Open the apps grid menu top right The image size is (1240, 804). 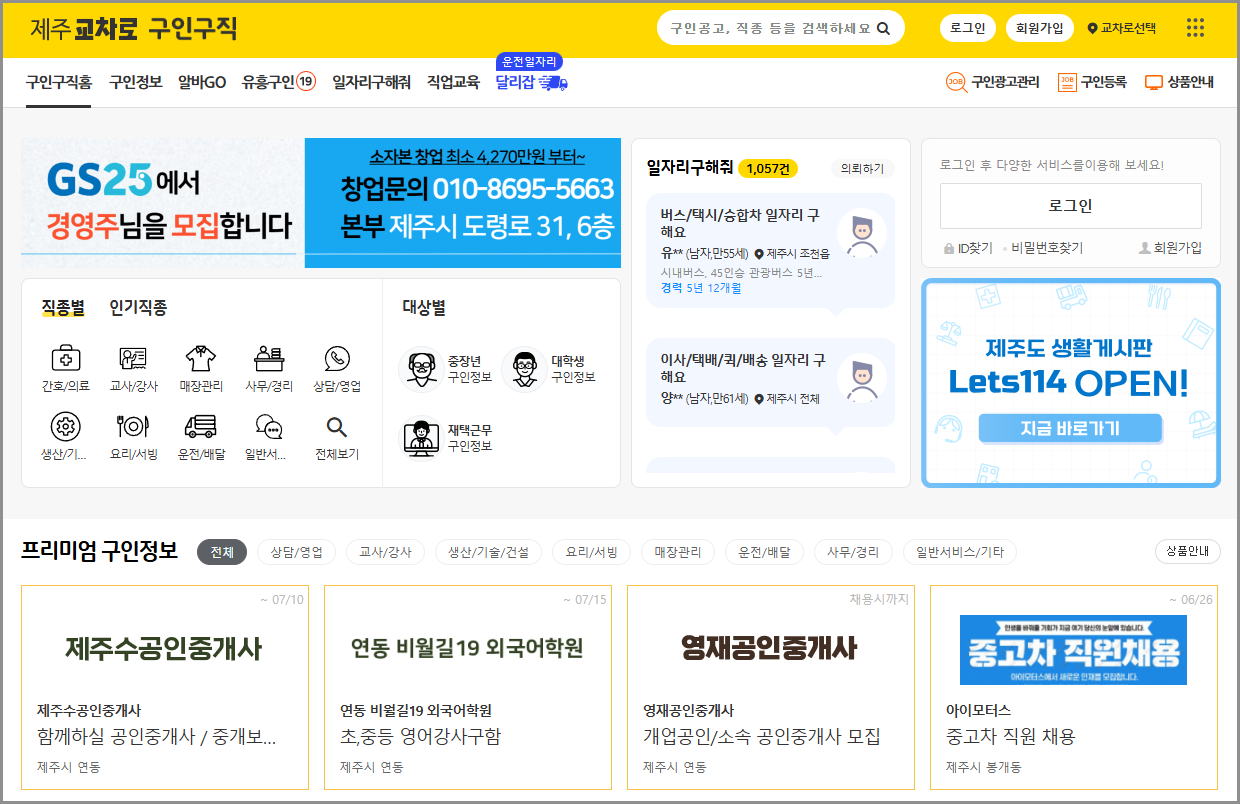(x=1195, y=27)
